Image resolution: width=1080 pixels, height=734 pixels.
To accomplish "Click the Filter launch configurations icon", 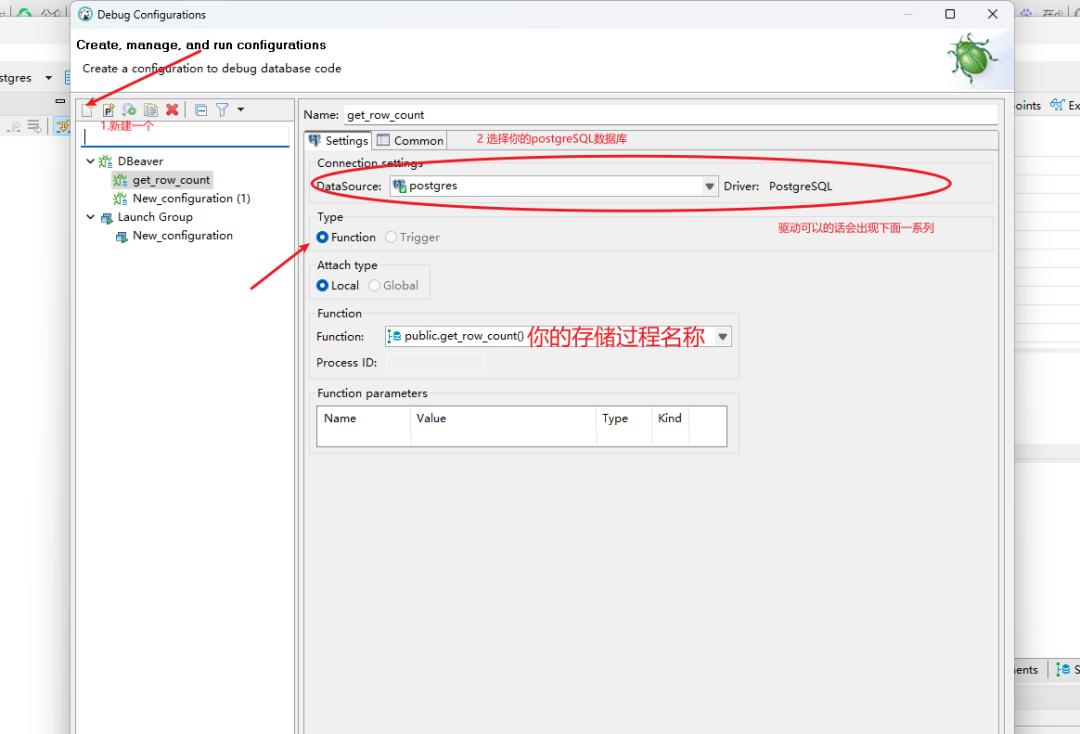I will (222, 110).
